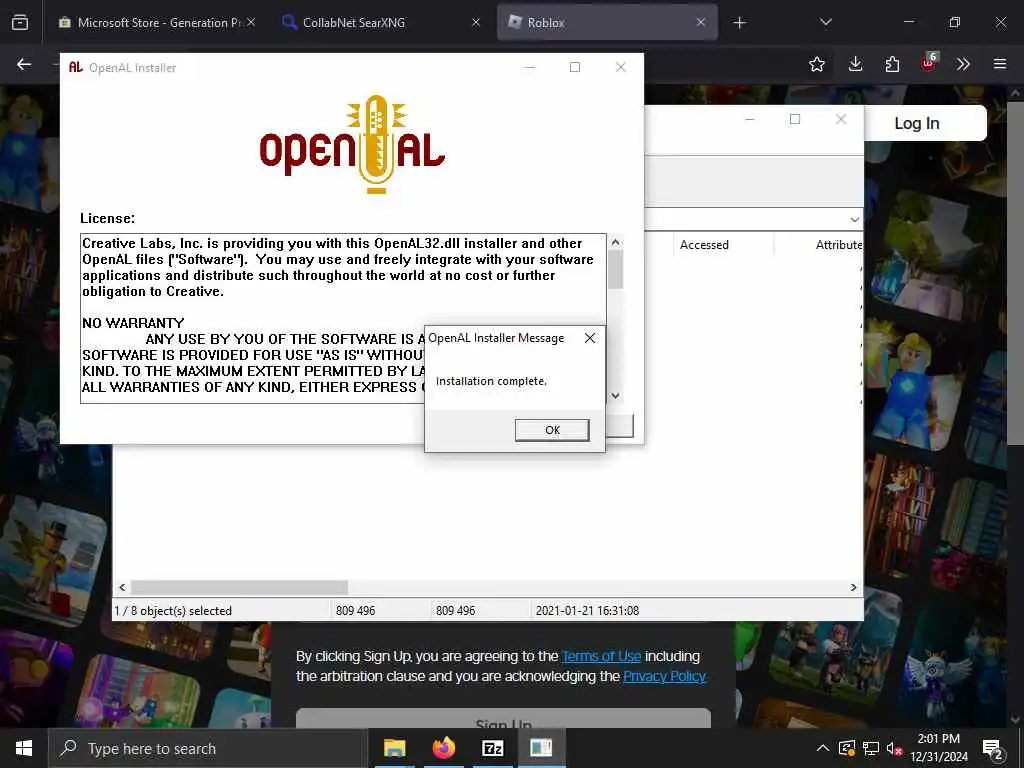
Task: Click the license scrollbar up arrow
Action: coord(615,242)
